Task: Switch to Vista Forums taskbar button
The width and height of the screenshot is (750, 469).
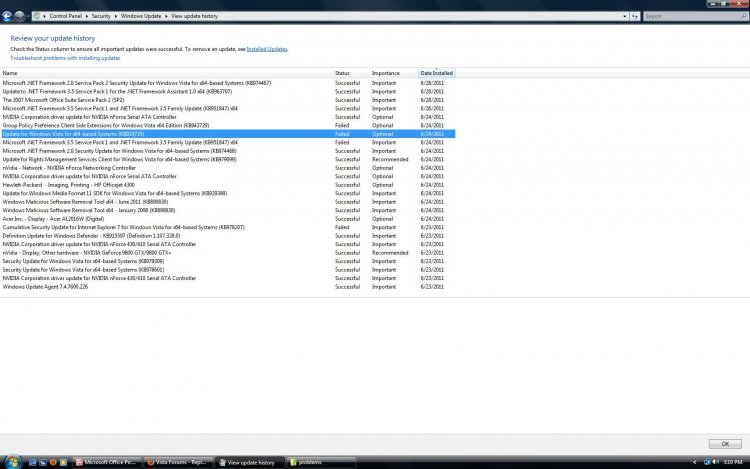Action: coord(178,462)
